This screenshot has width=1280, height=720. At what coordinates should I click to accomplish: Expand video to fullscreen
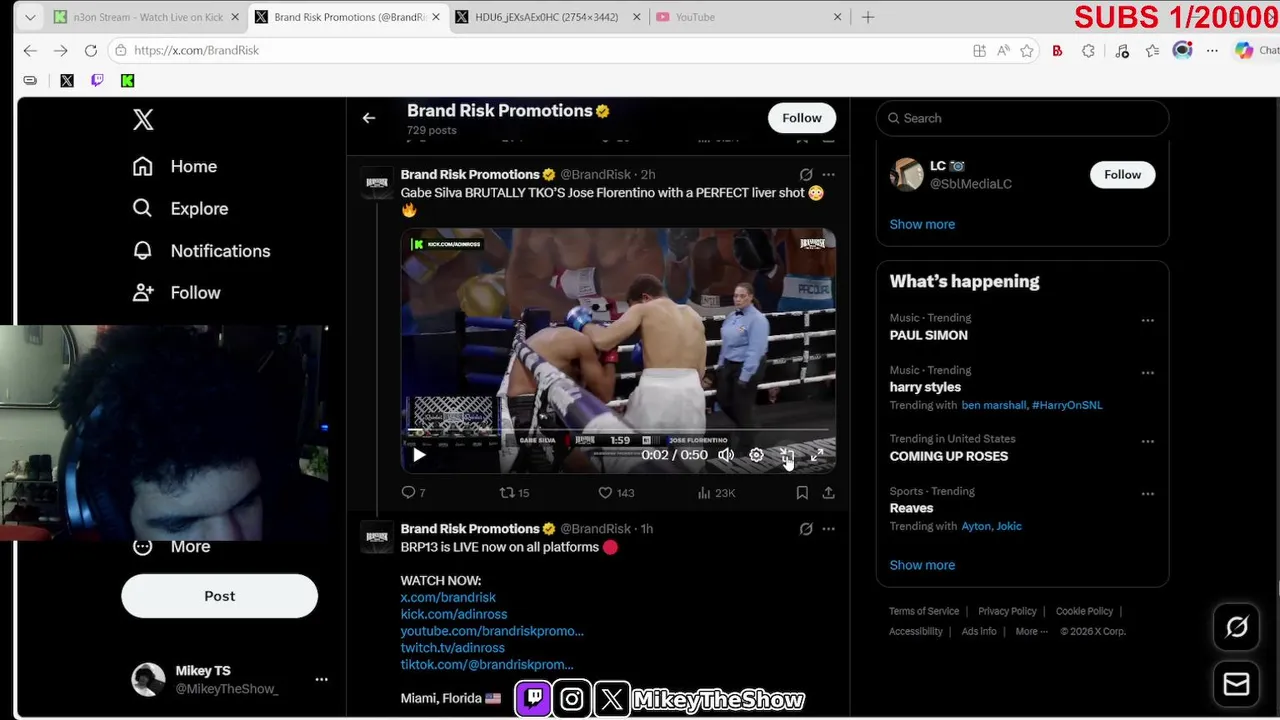[x=817, y=455]
